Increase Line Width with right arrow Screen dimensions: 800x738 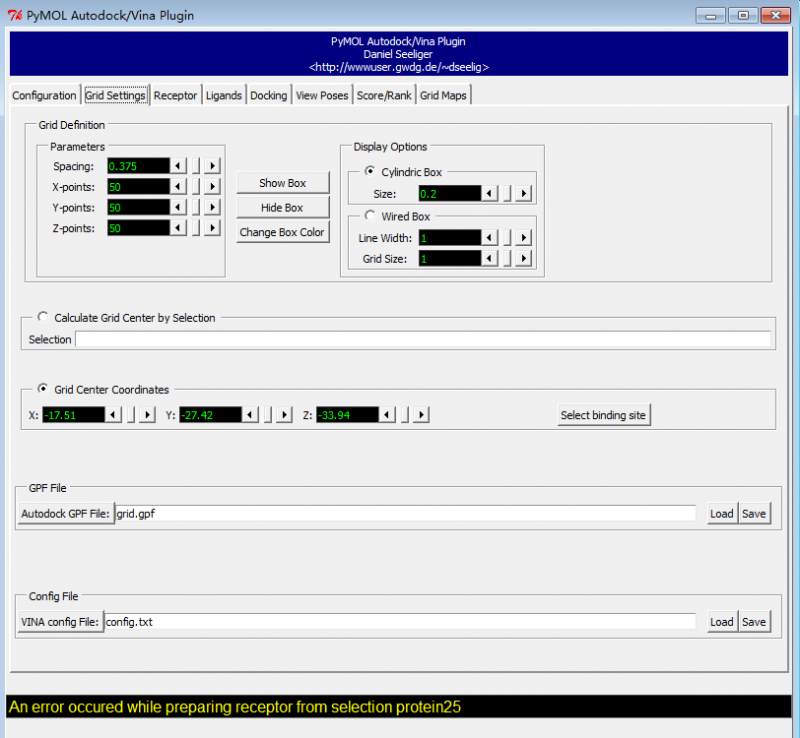pos(524,238)
